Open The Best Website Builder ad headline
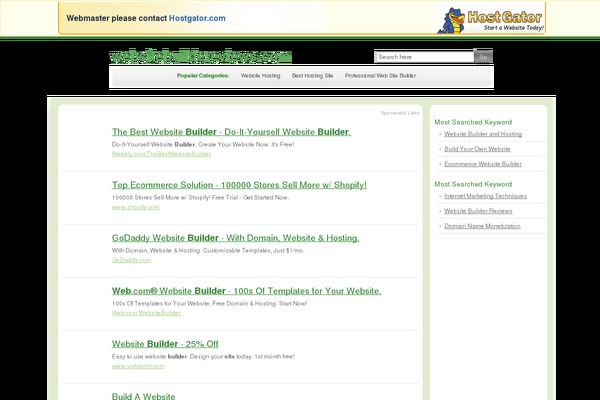Viewport: 600px width, 400px height. [231, 132]
